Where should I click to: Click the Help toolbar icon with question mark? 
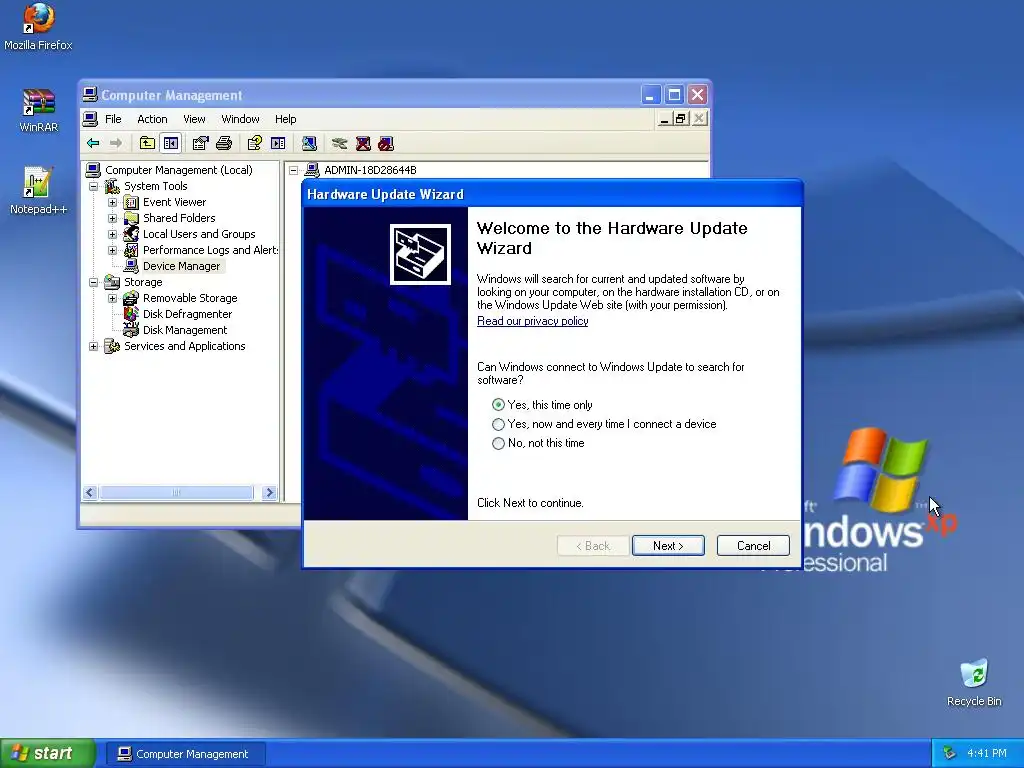point(255,143)
